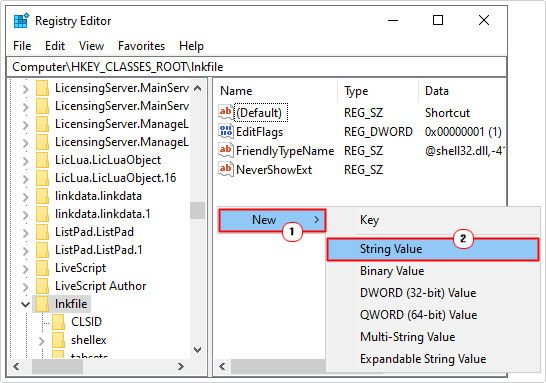Click the Registry Editor app icon in the title bar

[x=21, y=21]
